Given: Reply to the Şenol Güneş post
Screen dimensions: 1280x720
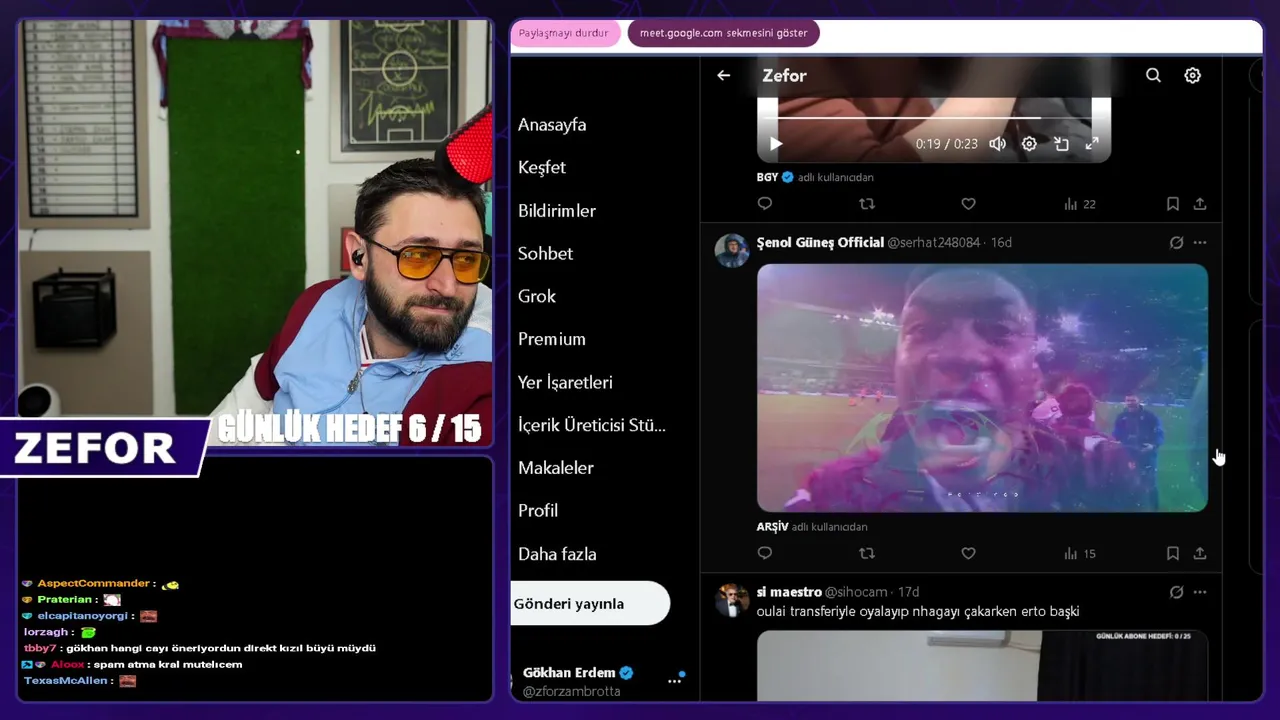Looking at the screenshot, I should click(765, 553).
